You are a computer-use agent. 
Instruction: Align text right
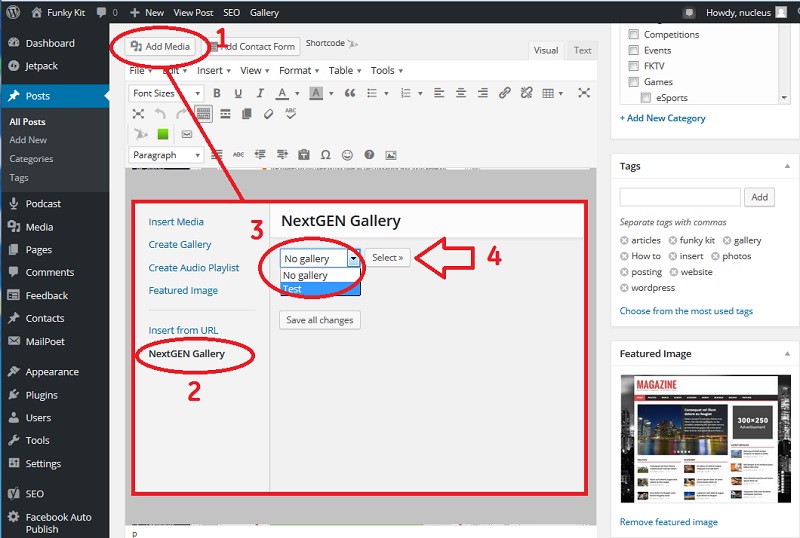pyautogui.click(x=483, y=93)
